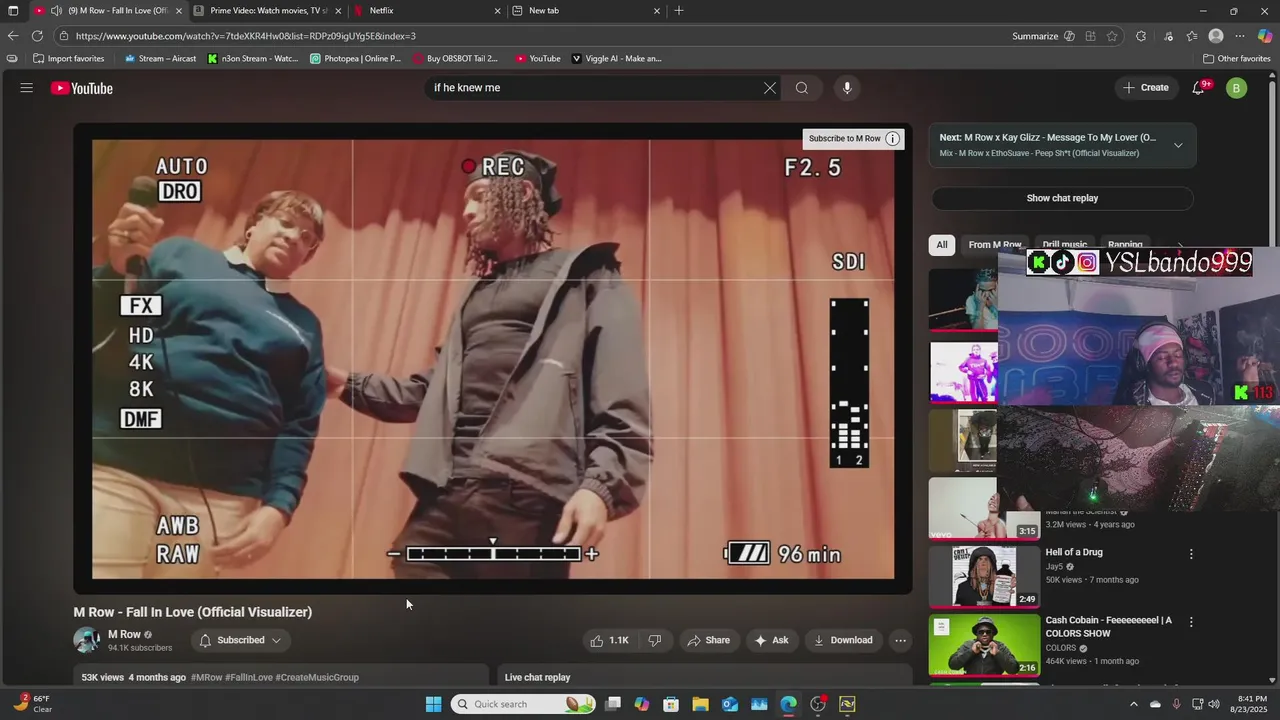Open more actions ellipsis under video

(x=900, y=640)
